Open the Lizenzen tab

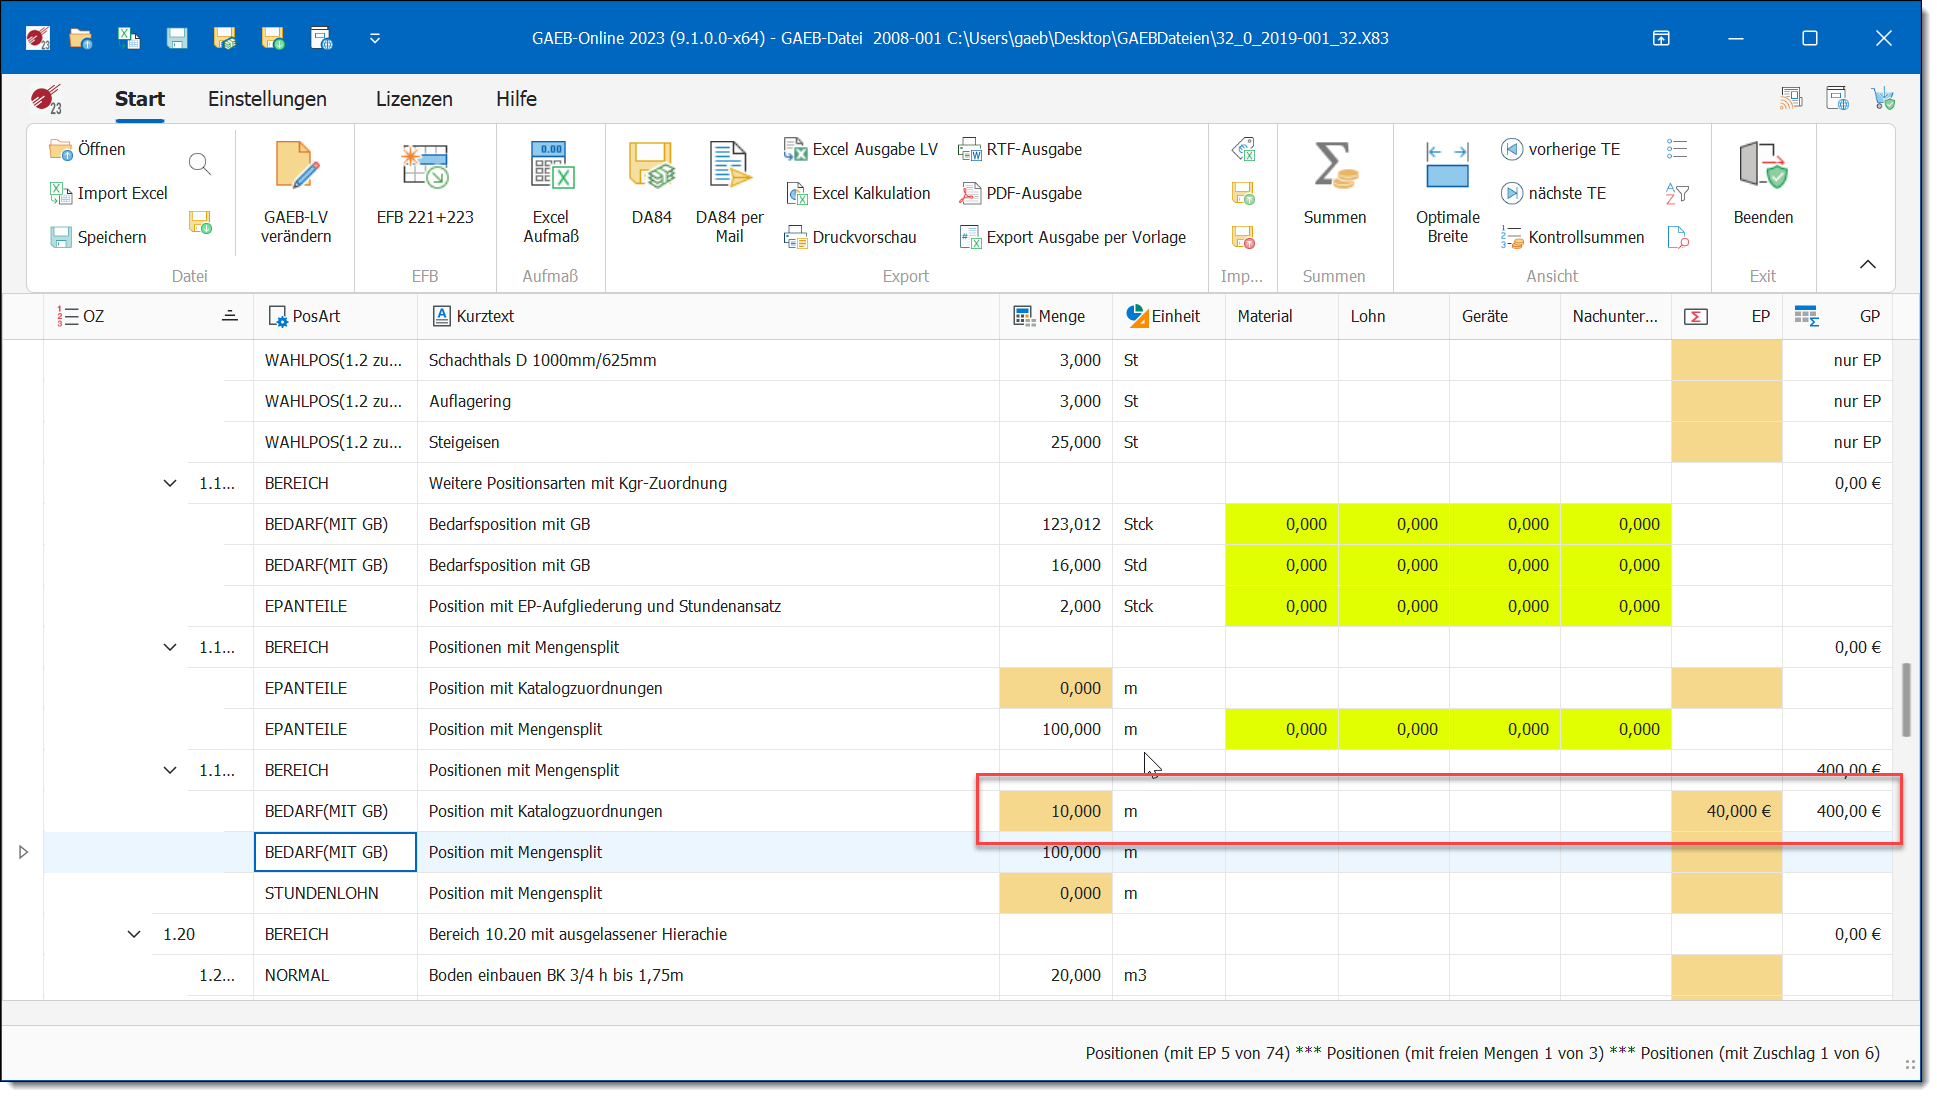pos(414,99)
